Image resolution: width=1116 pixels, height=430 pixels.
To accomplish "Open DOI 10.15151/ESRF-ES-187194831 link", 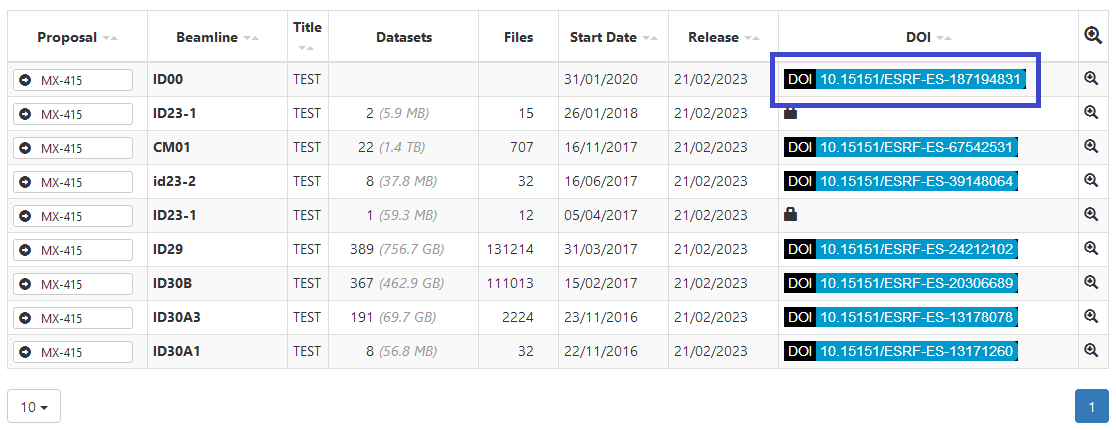I will click(x=920, y=79).
